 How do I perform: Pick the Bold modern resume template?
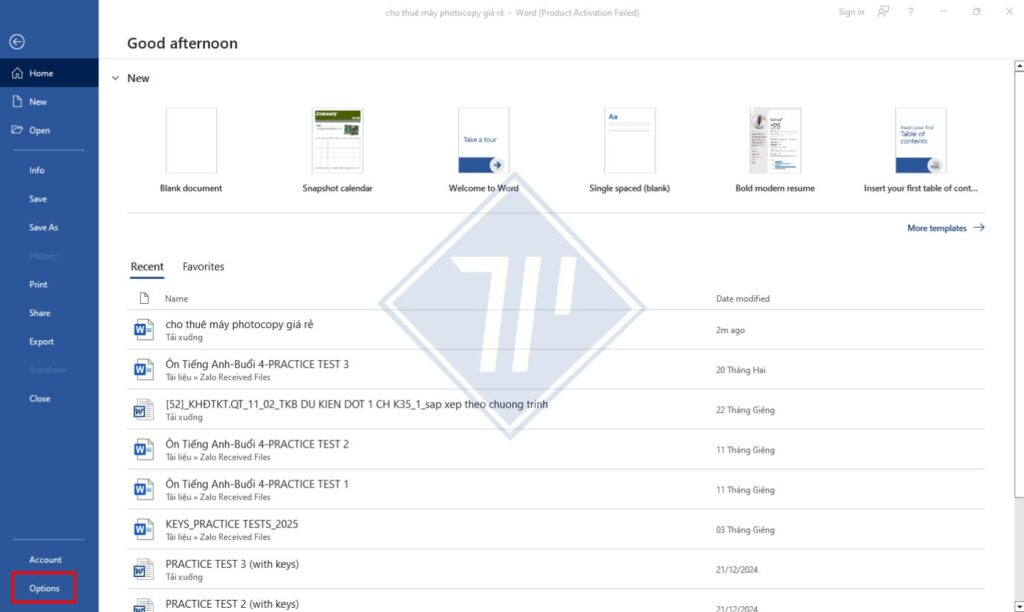point(775,141)
